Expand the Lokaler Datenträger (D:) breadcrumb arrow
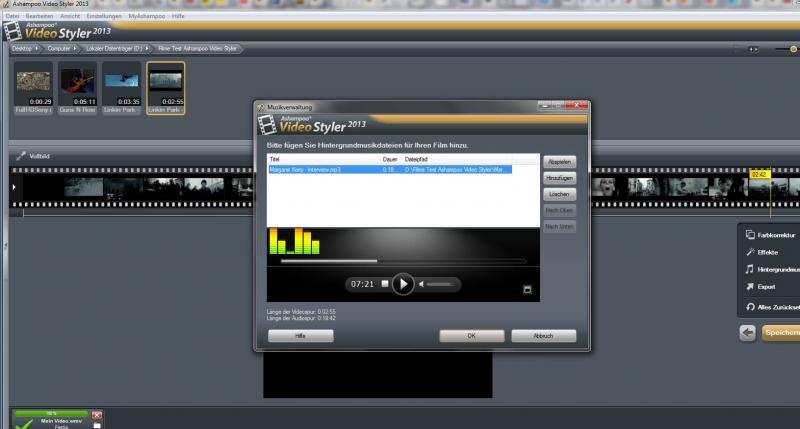Viewport: 800px width, 429px height. [147, 48]
